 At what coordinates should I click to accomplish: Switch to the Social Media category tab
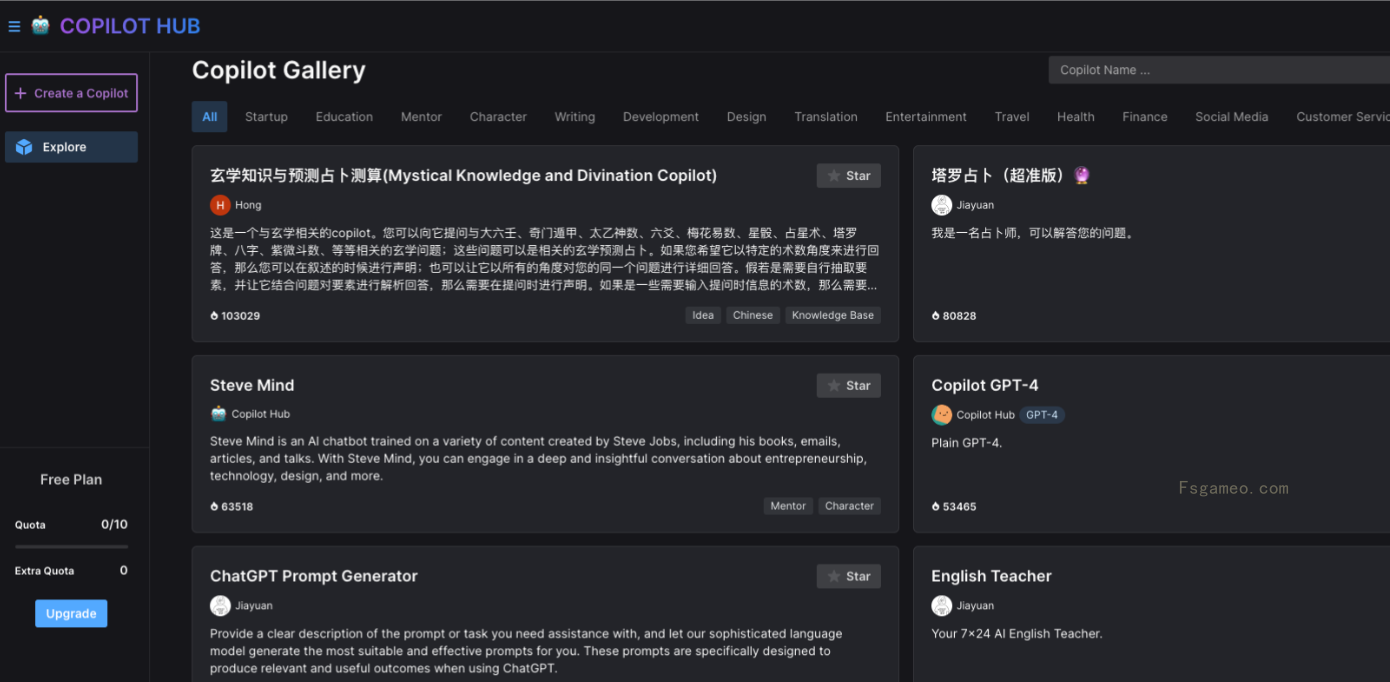(x=1232, y=117)
